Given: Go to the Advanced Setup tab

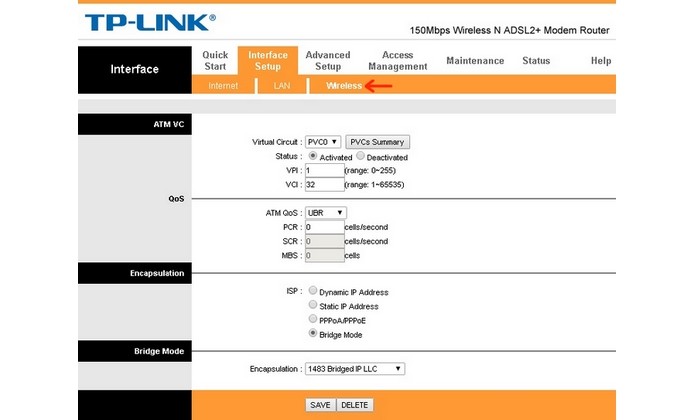Looking at the screenshot, I should [x=328, y=61].
